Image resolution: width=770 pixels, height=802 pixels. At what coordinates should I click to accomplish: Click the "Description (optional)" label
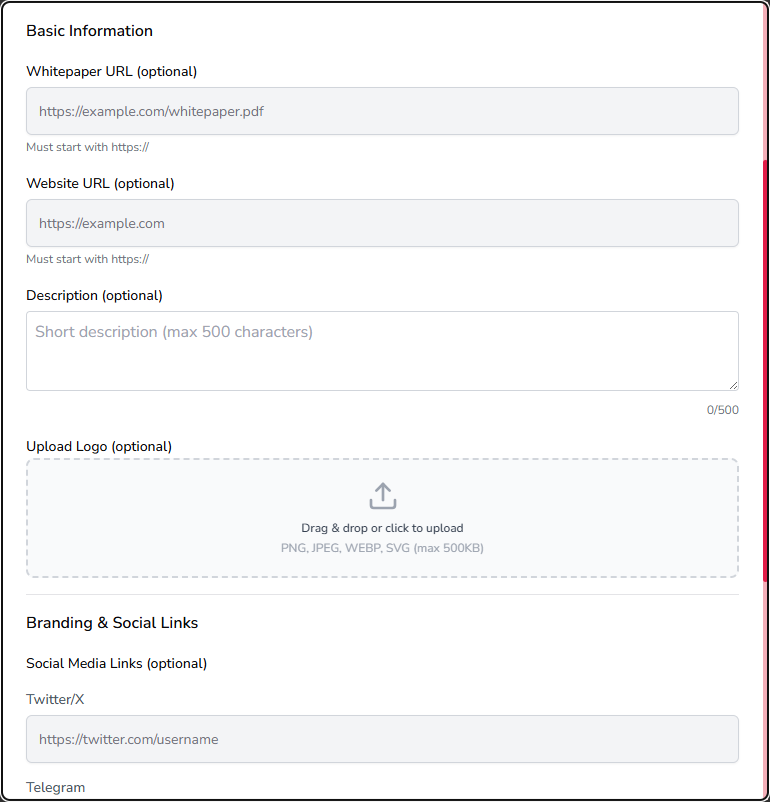click(x=94, y=295)
